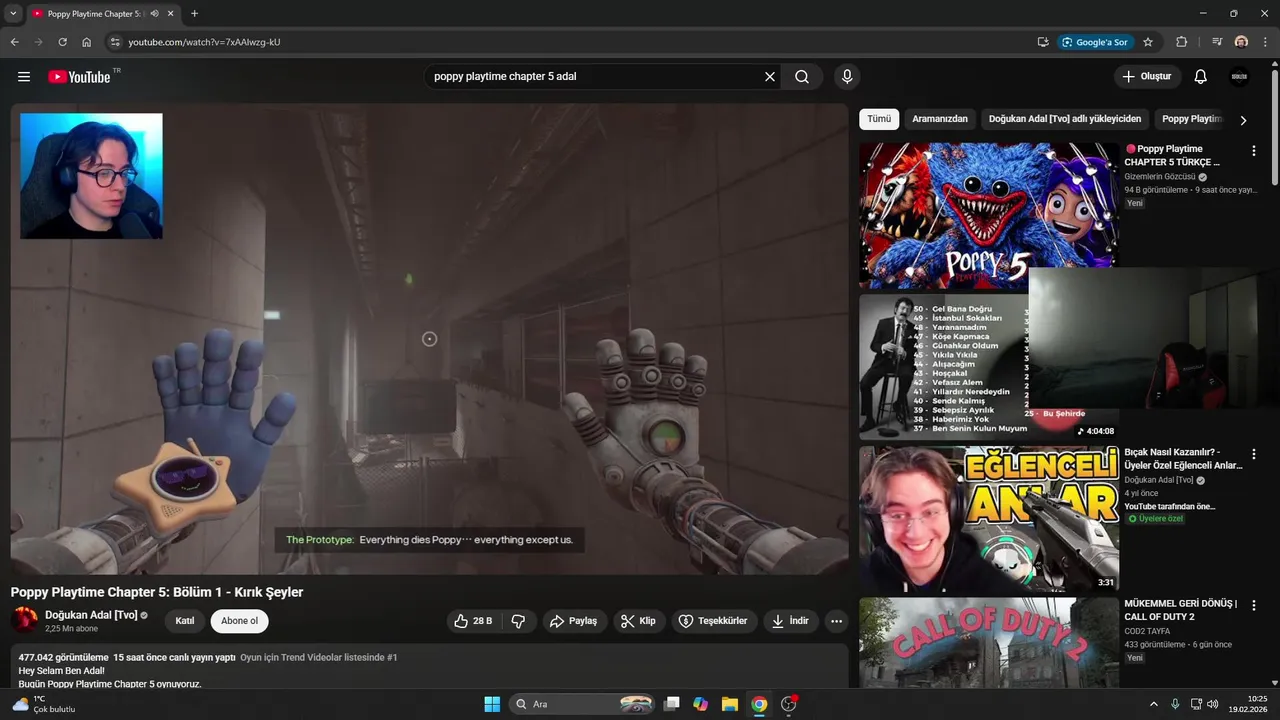1280x720 pixels.
Task: Open Chrome media controls icon
Action: tap(1217, 42)
